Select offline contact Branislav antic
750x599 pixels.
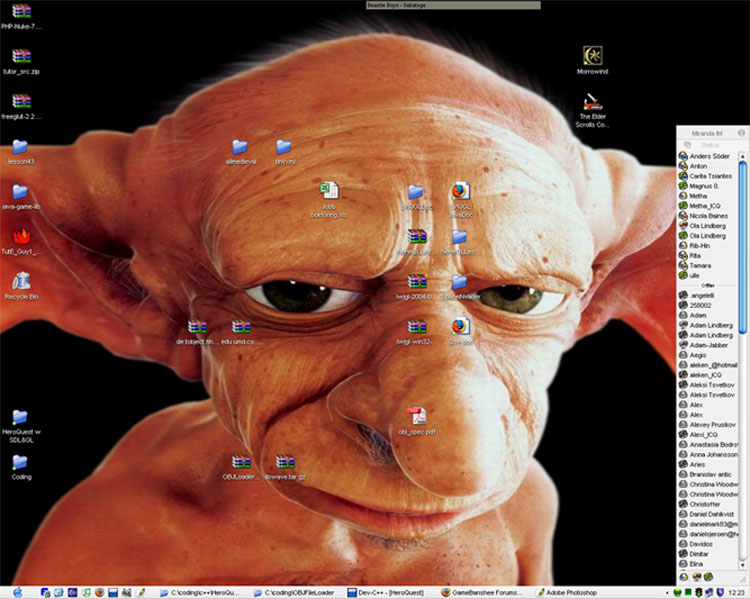tap(708, 474)
